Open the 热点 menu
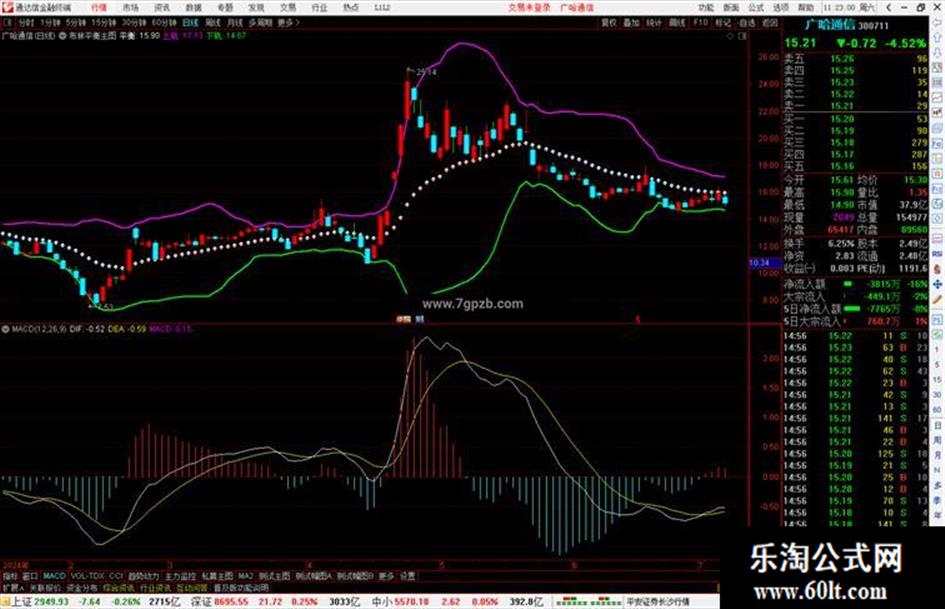 (351, 8)
